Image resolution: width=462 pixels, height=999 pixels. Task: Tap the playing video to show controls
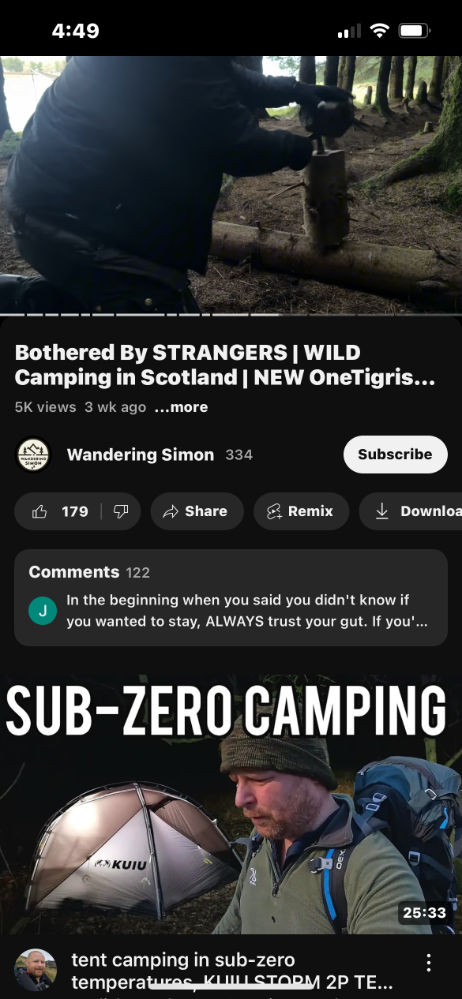pos(231,185)
